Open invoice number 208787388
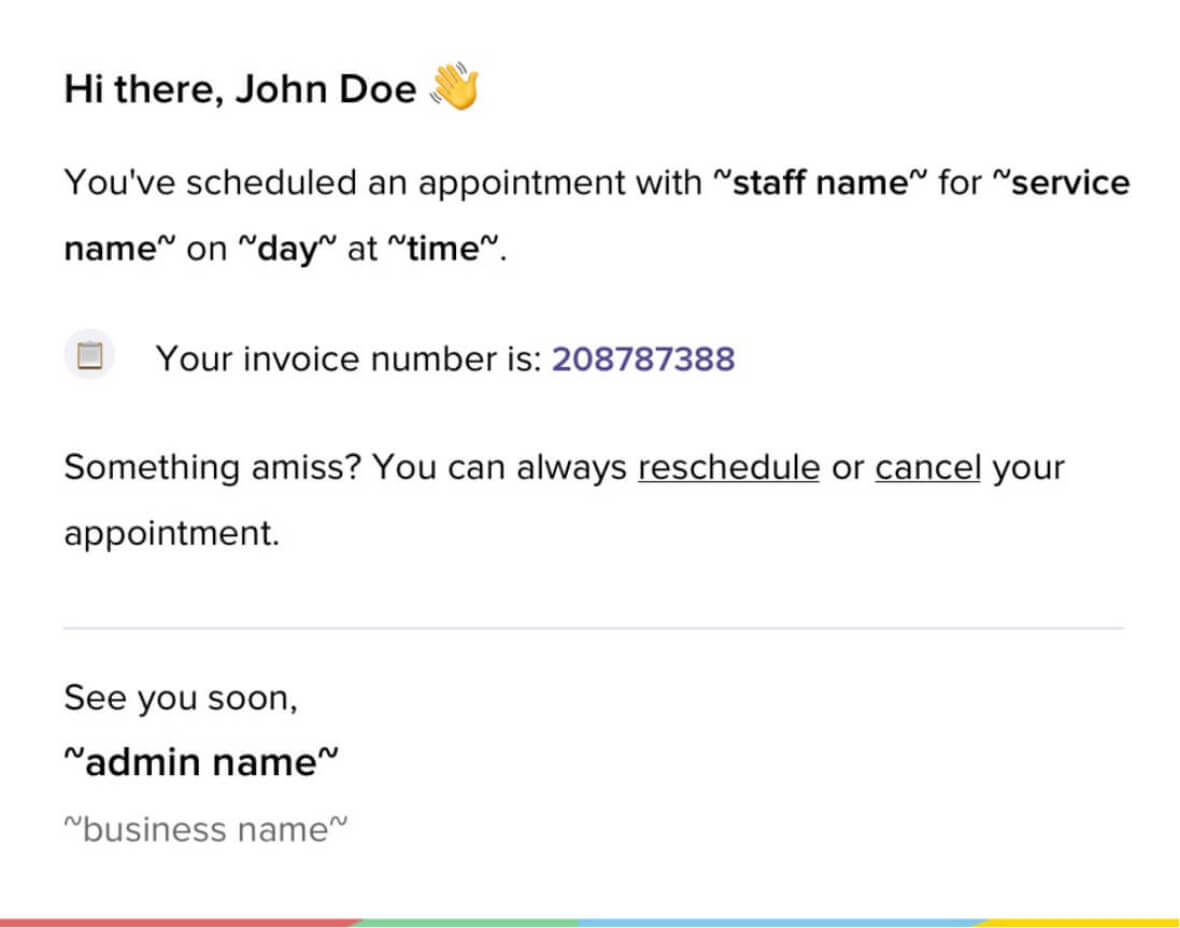 pos(643,358)
